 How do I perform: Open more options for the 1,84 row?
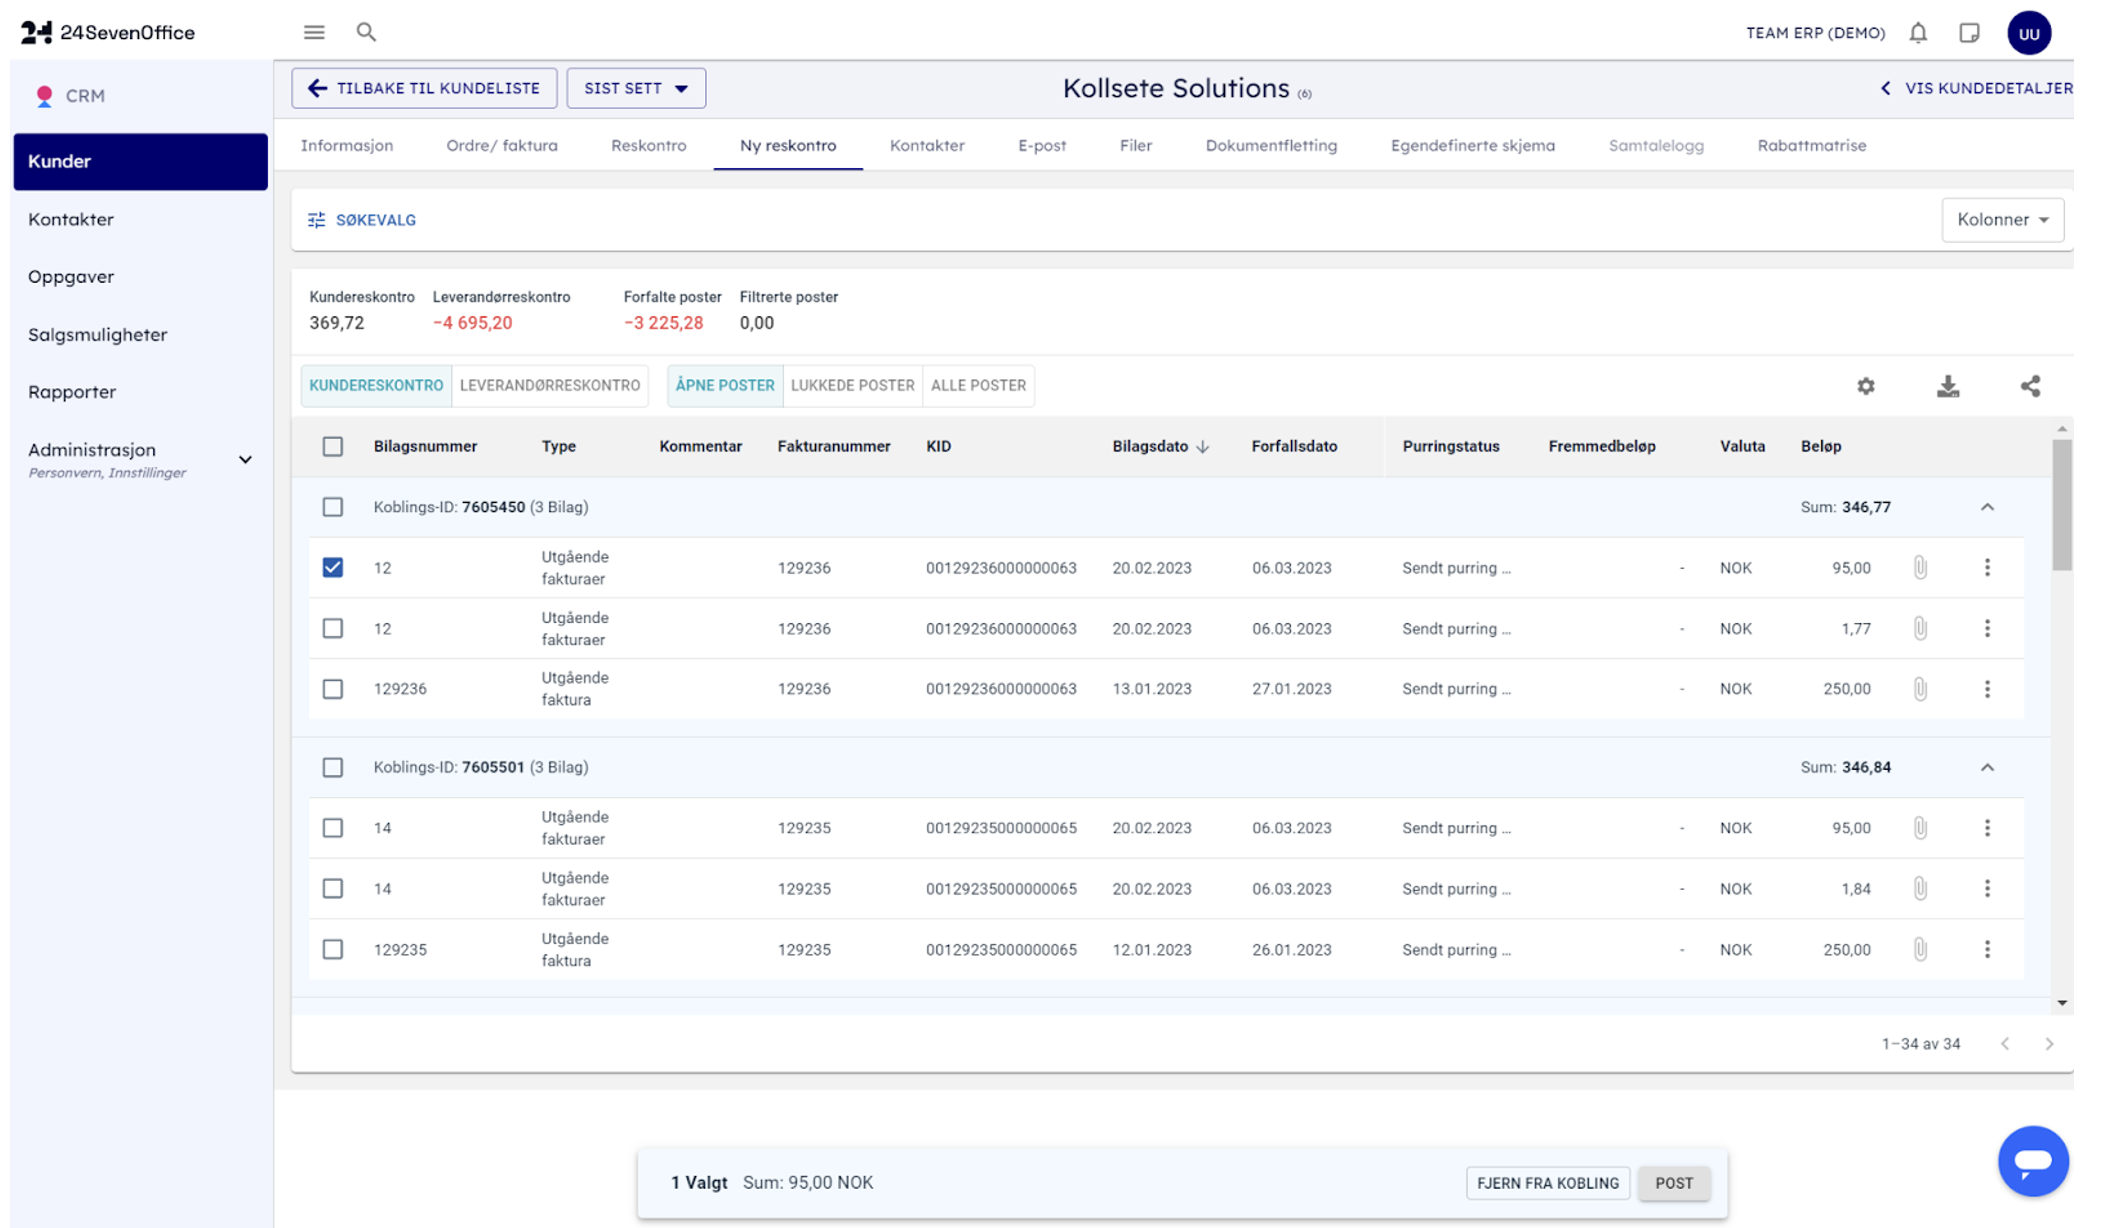(x=1987, y=889)
